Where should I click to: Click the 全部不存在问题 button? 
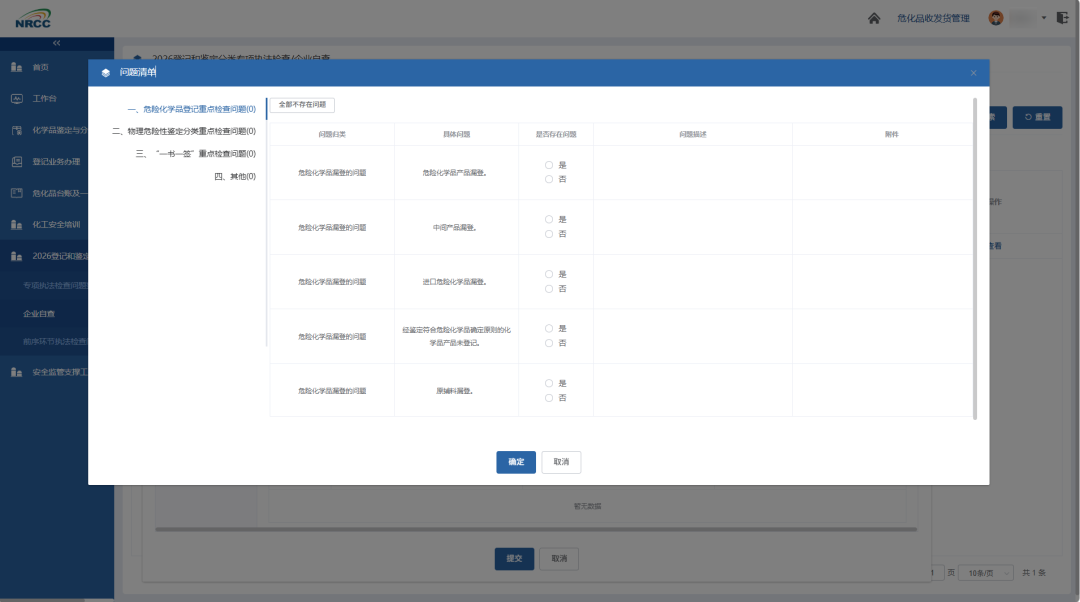coord(302,105)
